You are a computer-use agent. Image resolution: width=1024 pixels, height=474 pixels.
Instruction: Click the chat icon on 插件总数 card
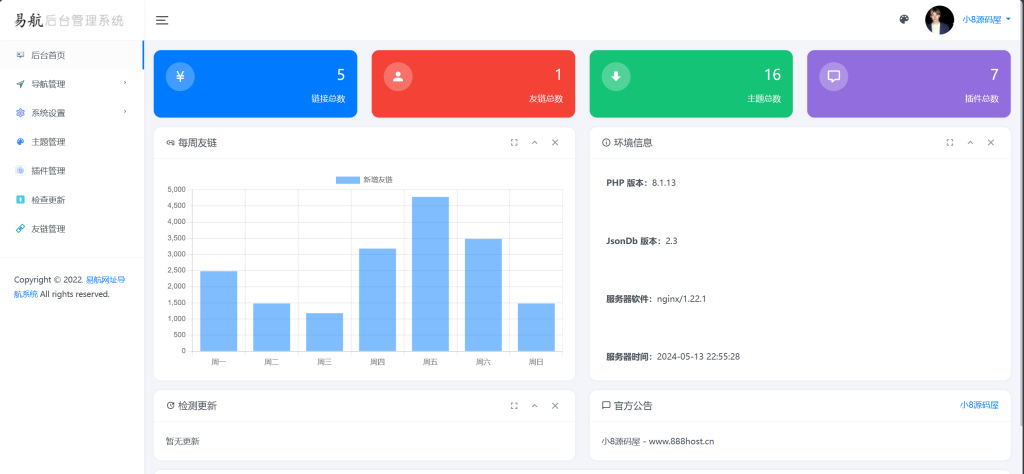click(834, 76)
